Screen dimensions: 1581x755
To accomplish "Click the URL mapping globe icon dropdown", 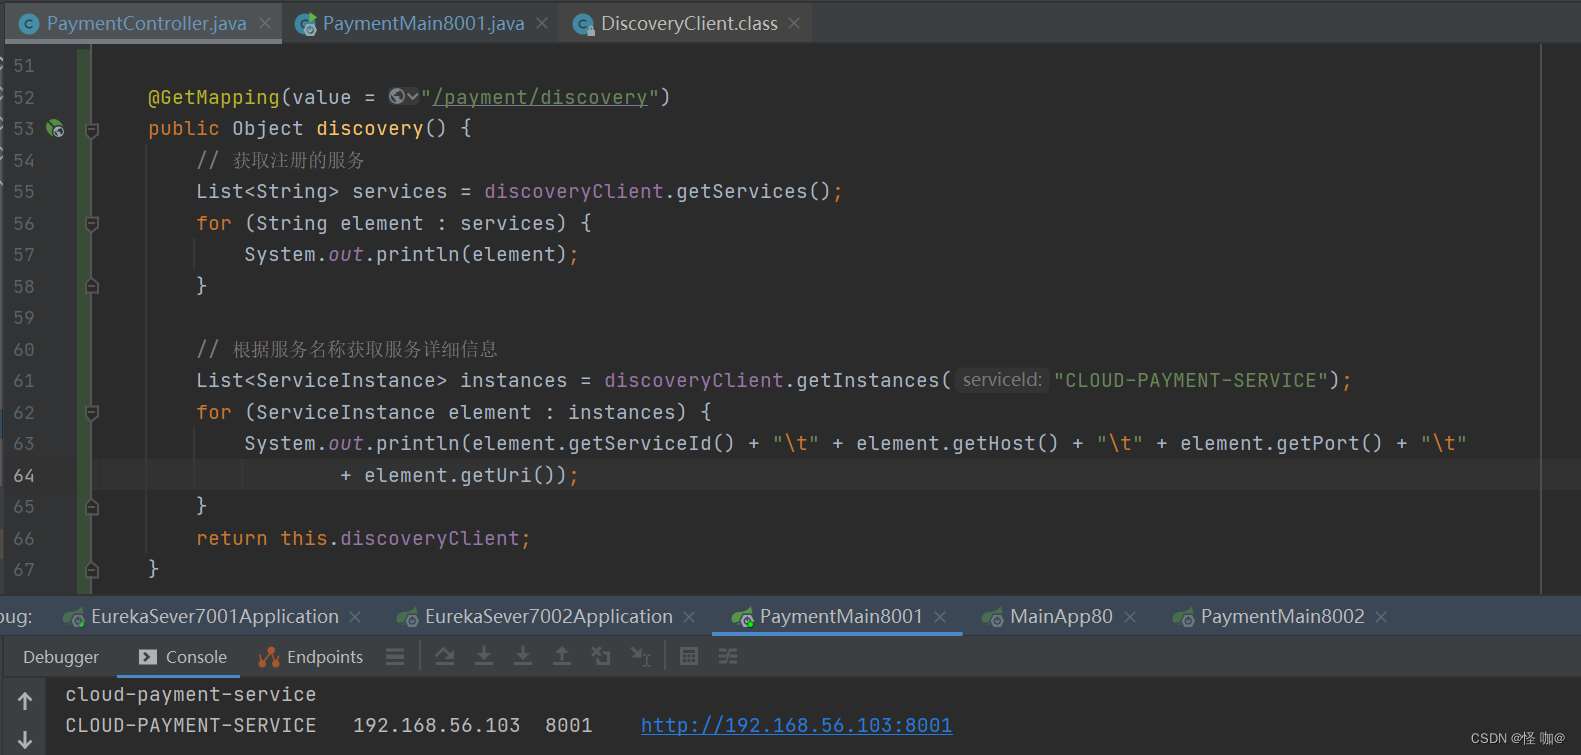I will pyautogui.click(x=403, y=96).
